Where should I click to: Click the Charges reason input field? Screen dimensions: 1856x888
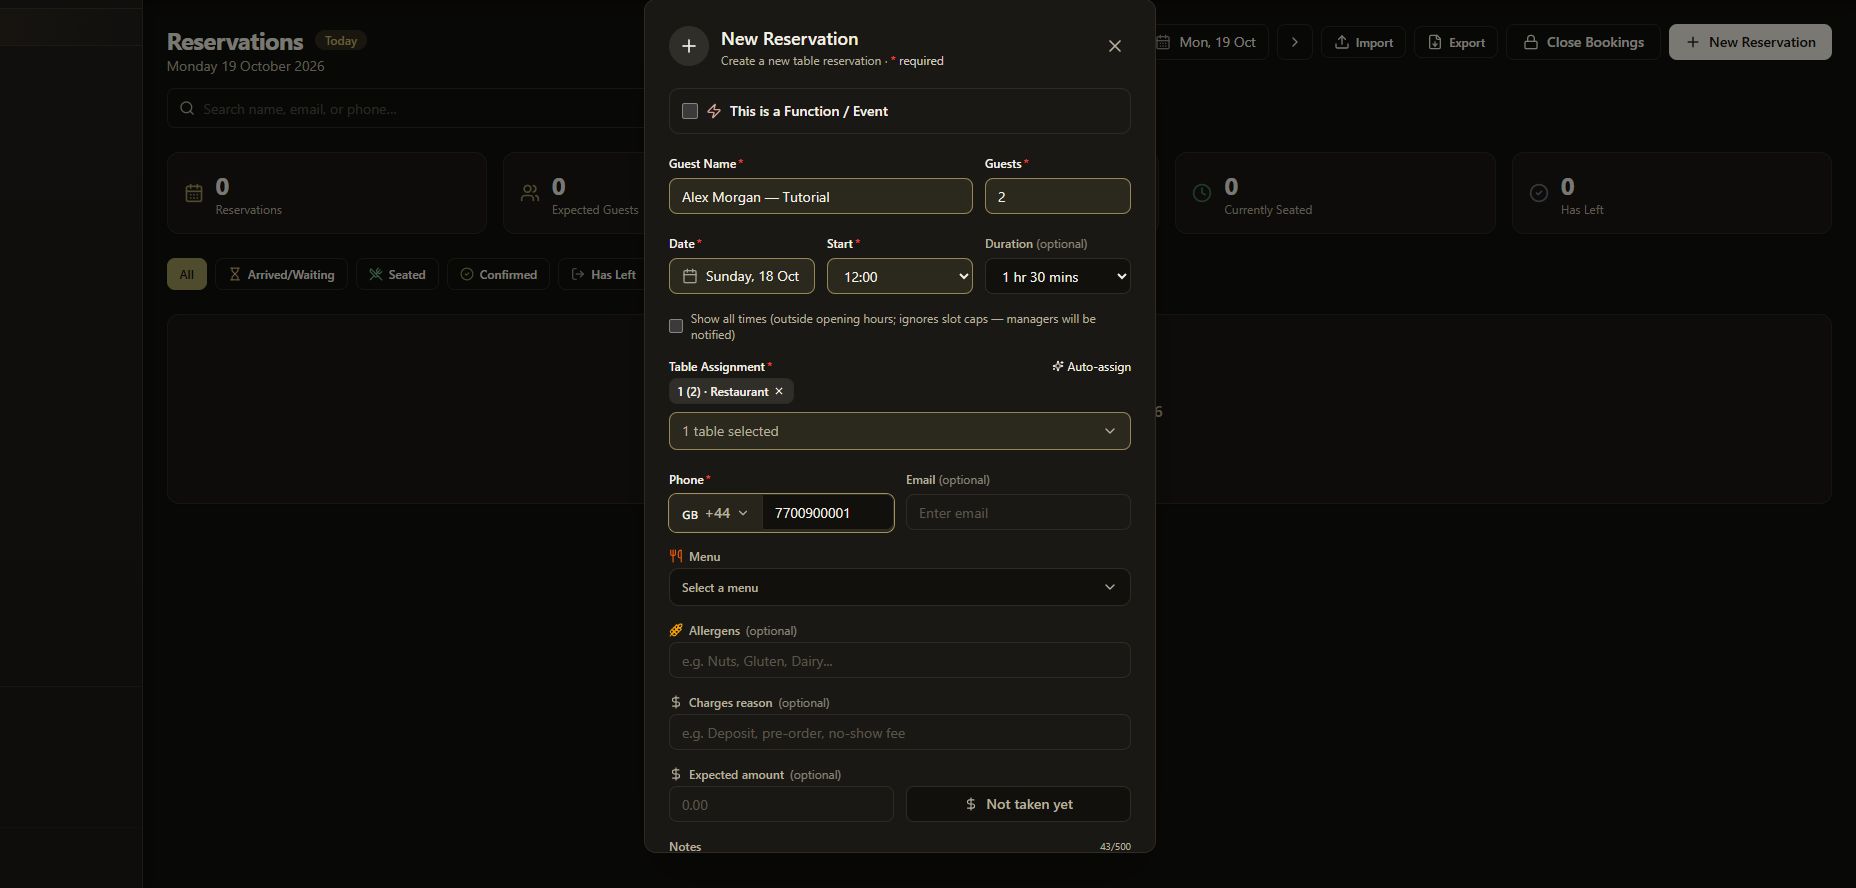pyautogui.click(x=899, y=732)
